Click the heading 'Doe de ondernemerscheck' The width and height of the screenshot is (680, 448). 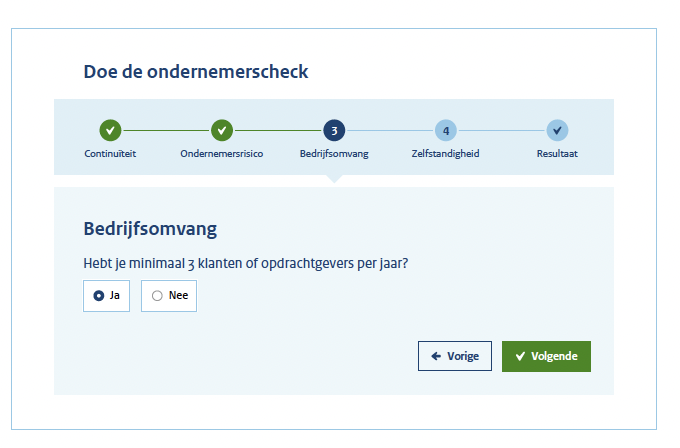[x=196, y=72]
